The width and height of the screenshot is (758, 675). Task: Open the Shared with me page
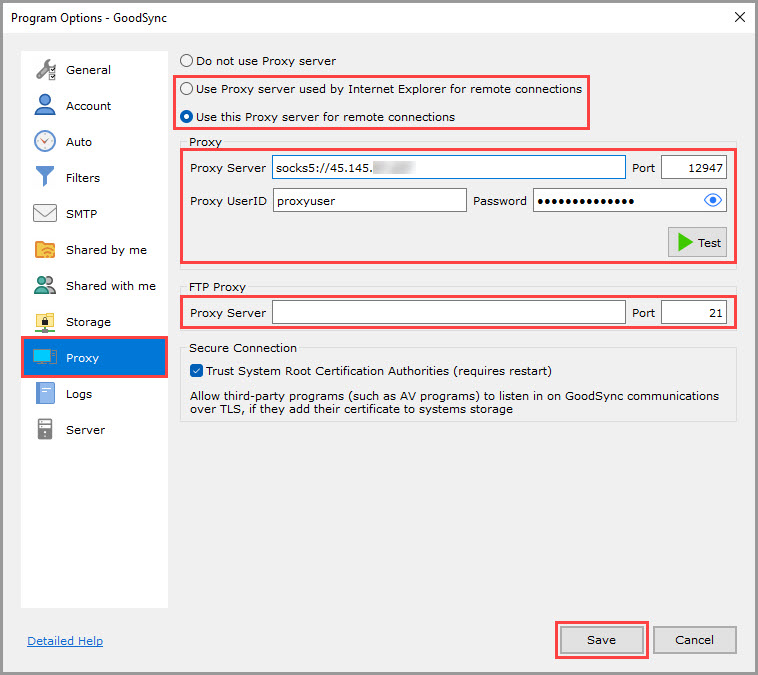pos(110,286)
